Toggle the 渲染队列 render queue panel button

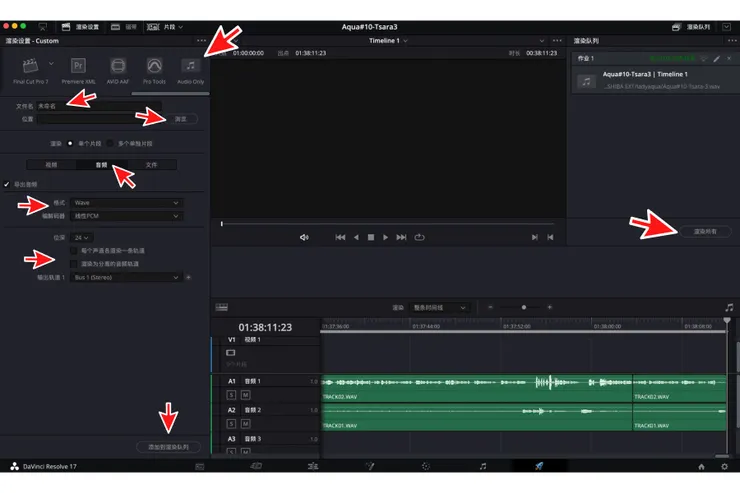point(691,27)
